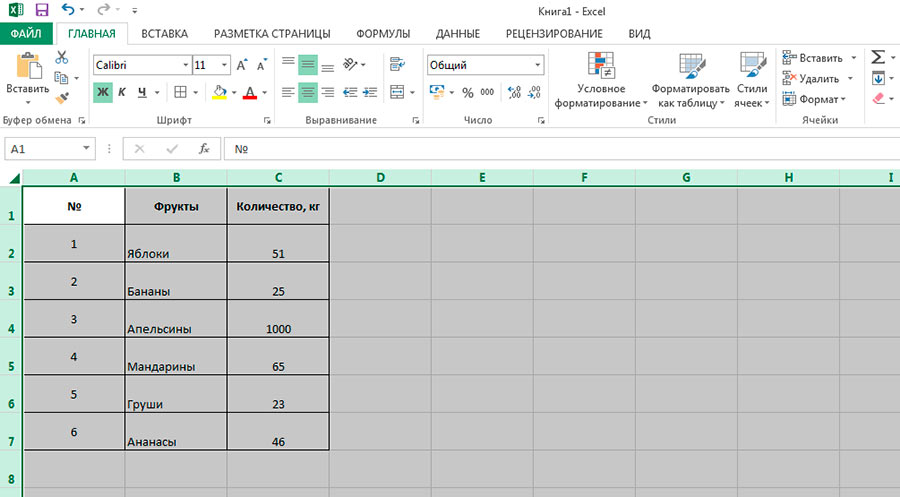
Task: Click the Increase Font Size icon
Action: [243, 65]
